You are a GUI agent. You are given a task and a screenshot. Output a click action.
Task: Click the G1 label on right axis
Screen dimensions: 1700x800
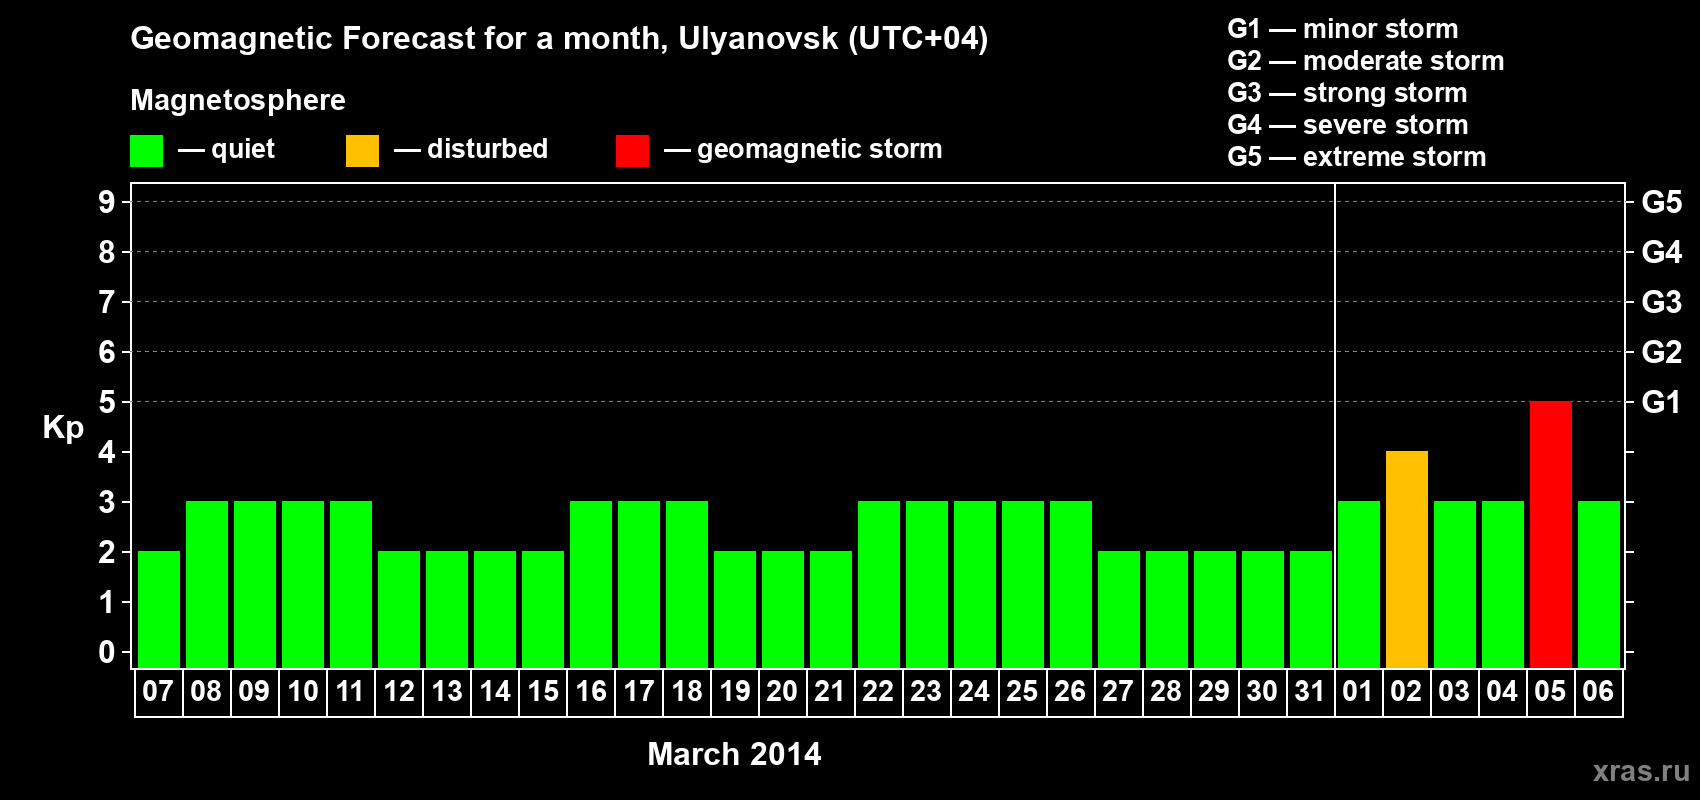[x=1661, y=402]
